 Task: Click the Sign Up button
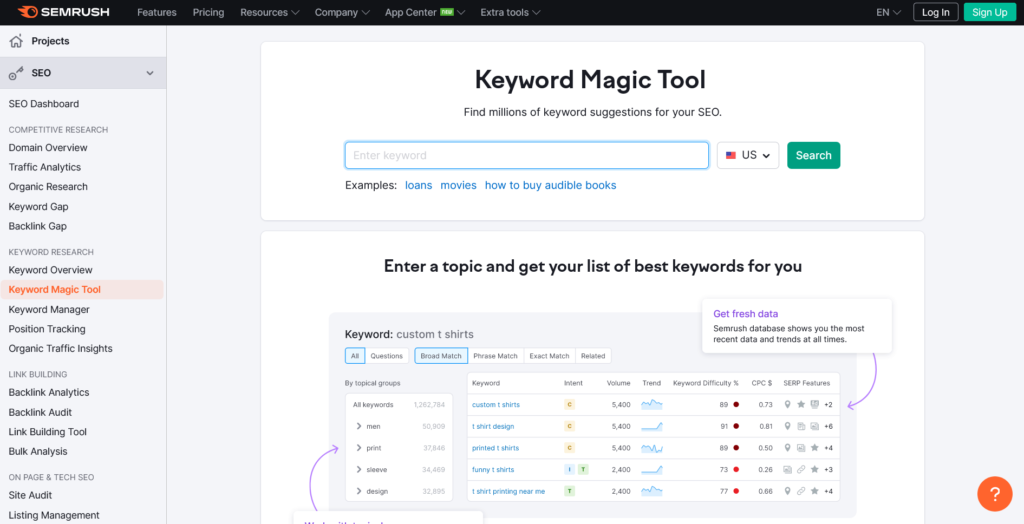989,12
